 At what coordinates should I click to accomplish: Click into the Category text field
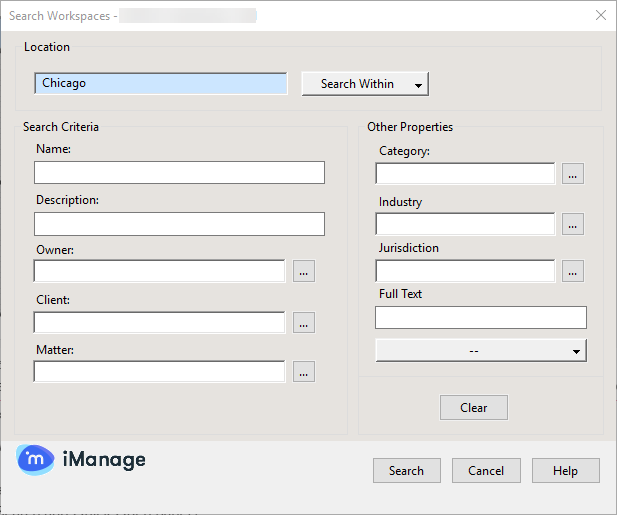pyautogui.click(x=465, y=174)
